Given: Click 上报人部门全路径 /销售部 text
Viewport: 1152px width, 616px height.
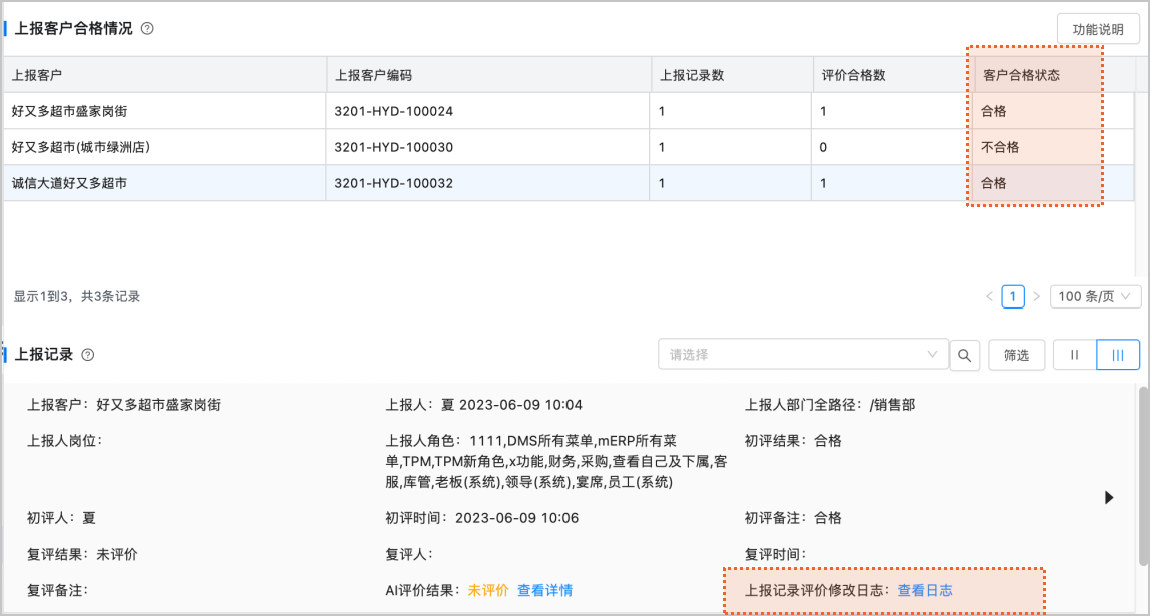Looking at the screenshot, I should coord(830,405).
